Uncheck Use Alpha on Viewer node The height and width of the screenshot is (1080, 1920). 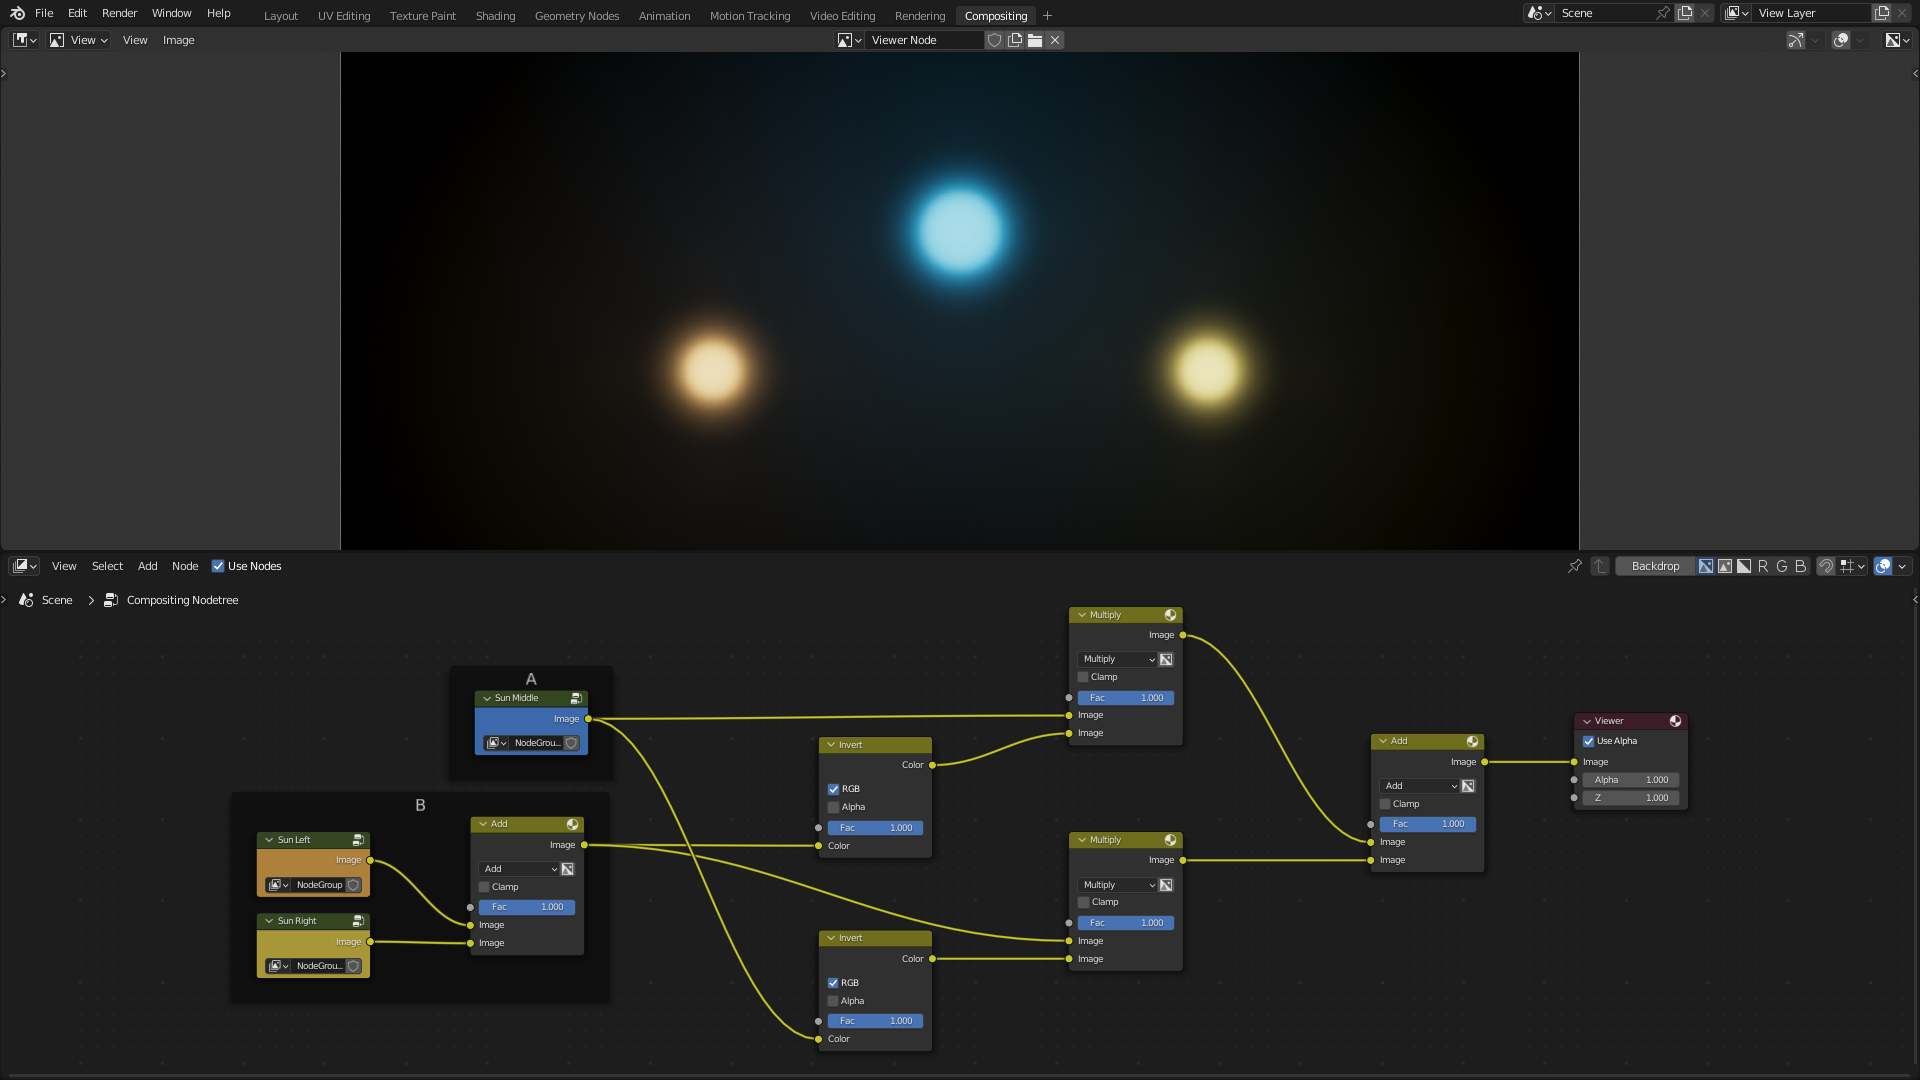coord(1589,741)
